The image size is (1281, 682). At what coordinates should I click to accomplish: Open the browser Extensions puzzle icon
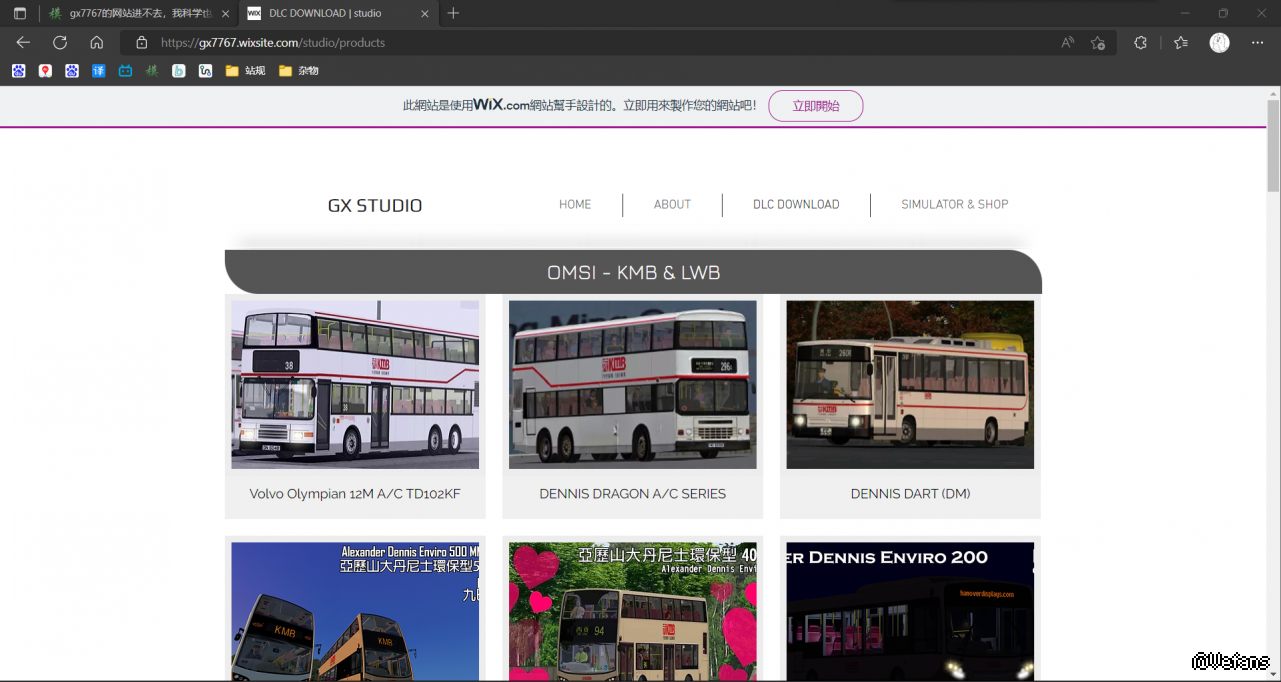[x=1140, y=43]
